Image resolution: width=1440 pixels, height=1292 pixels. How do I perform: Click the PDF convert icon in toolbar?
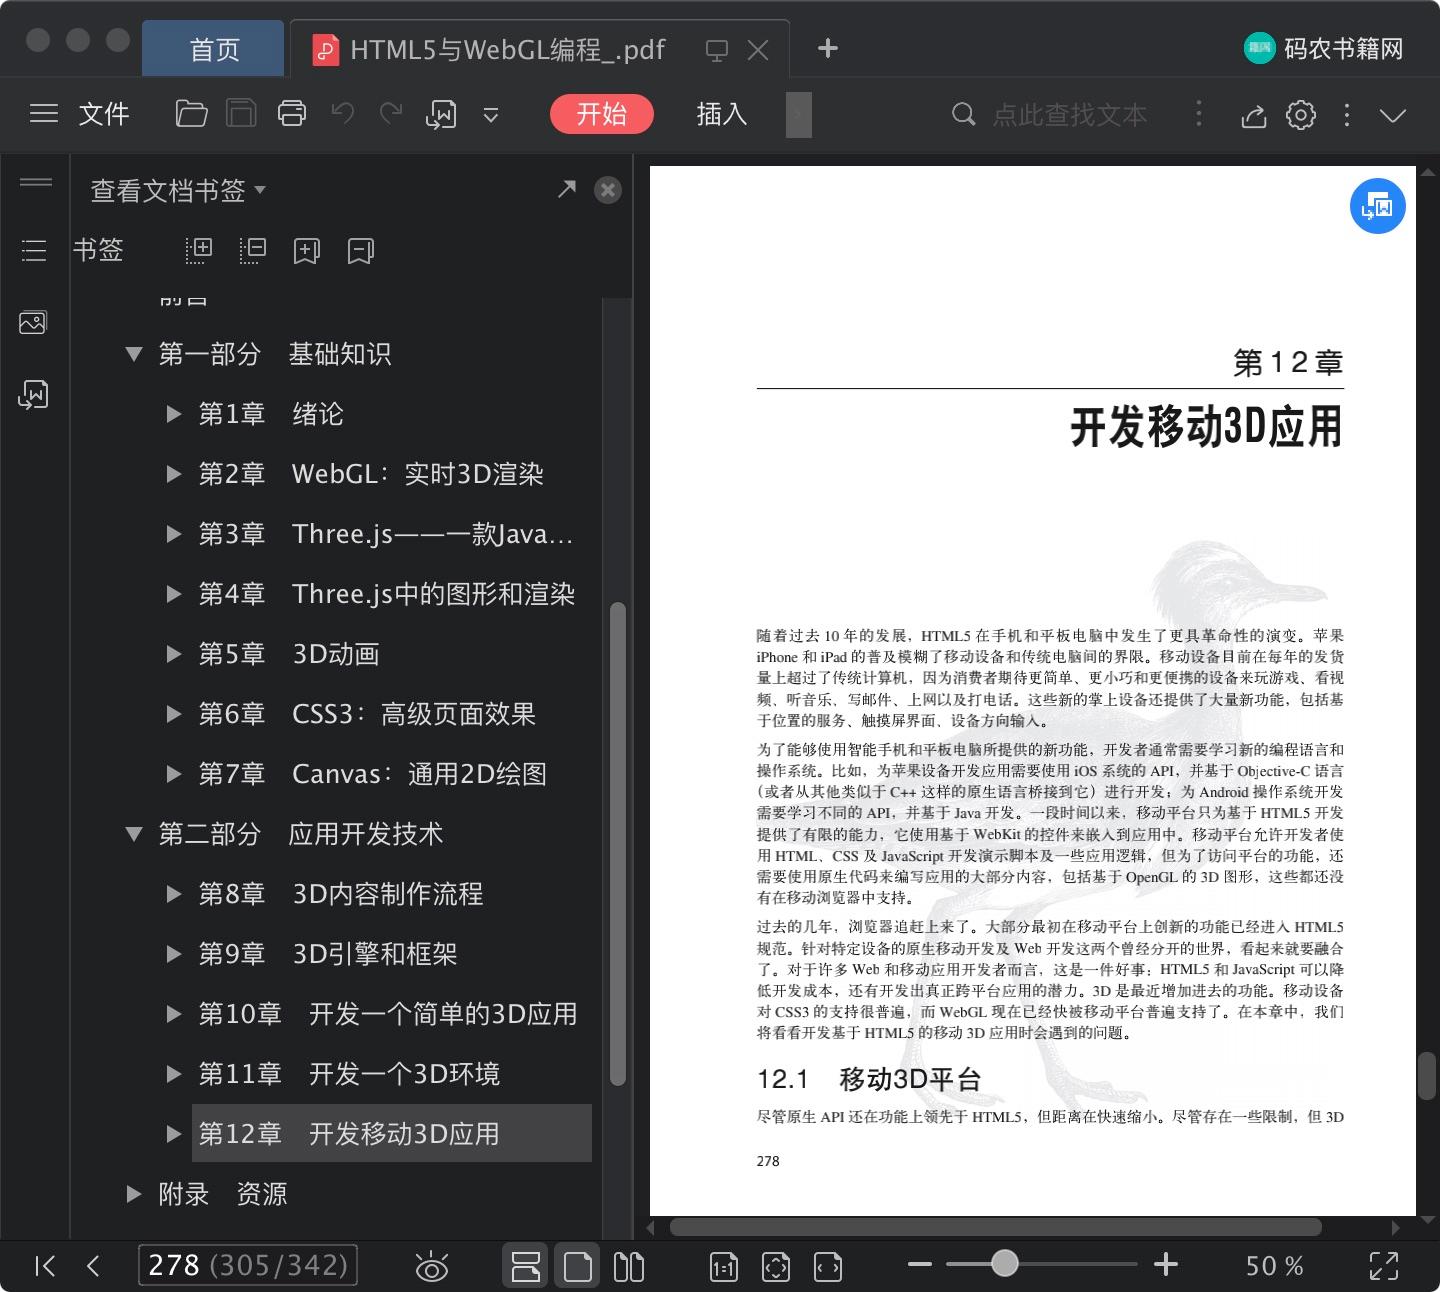pyautogui.click(x=441, y=114)
